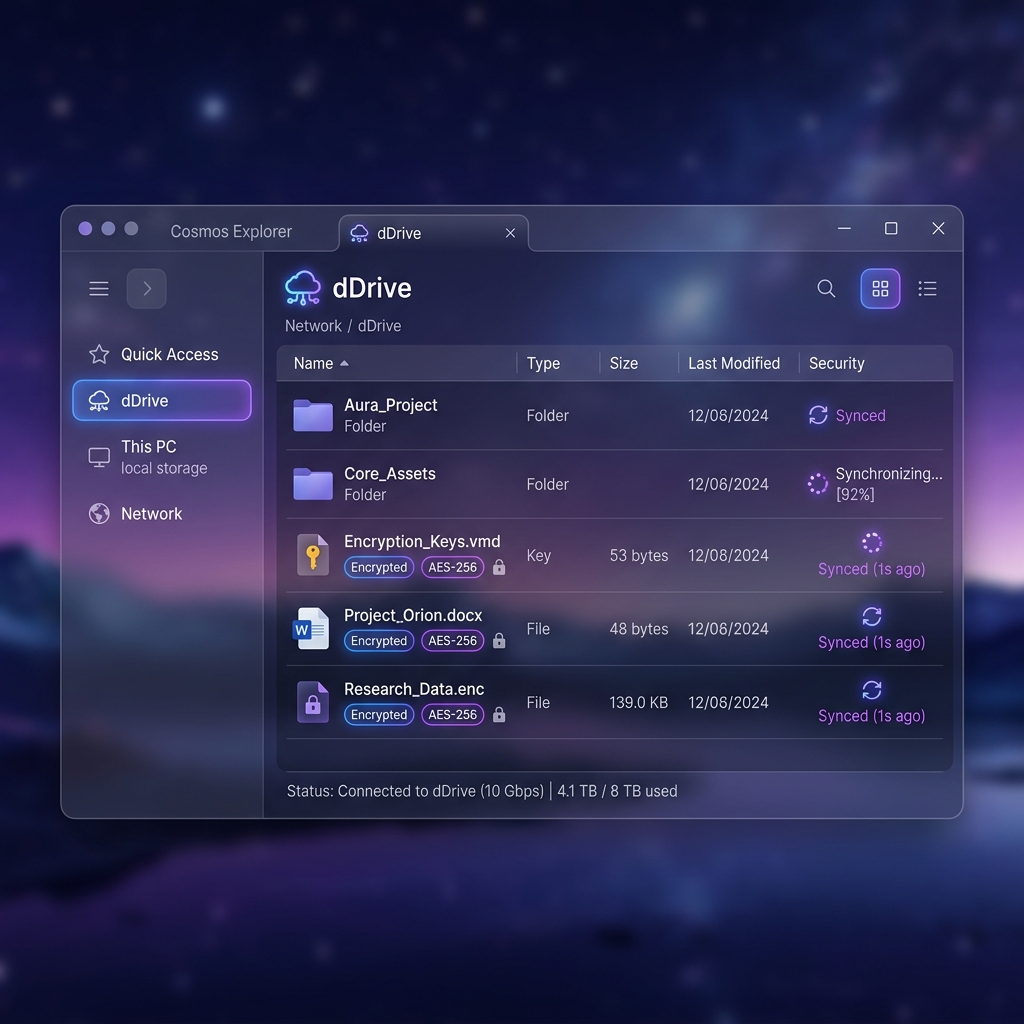The image size is (1024, 1024).
Task: Click the AES-256 badge on Research_Data.enc
Action: click(453, 715)
